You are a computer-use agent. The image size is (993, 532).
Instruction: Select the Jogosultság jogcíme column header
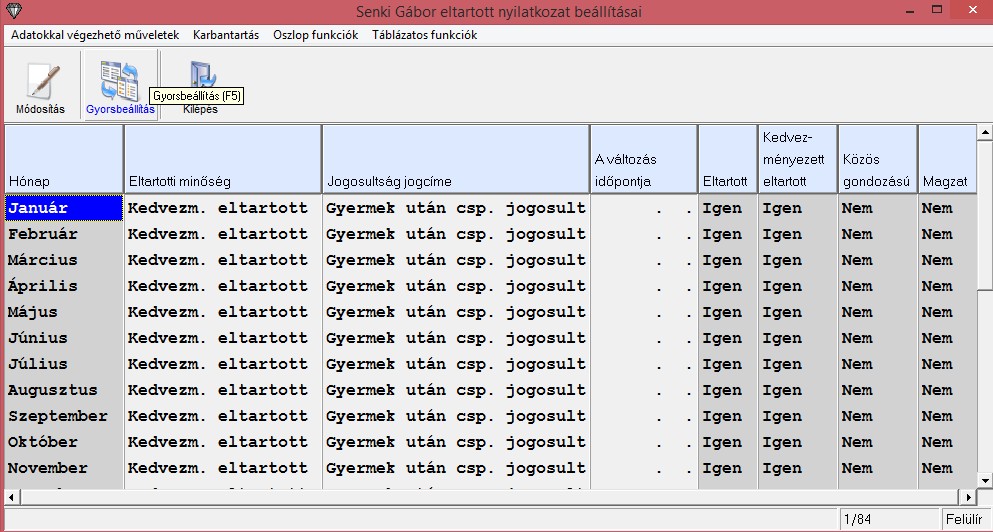455,159
